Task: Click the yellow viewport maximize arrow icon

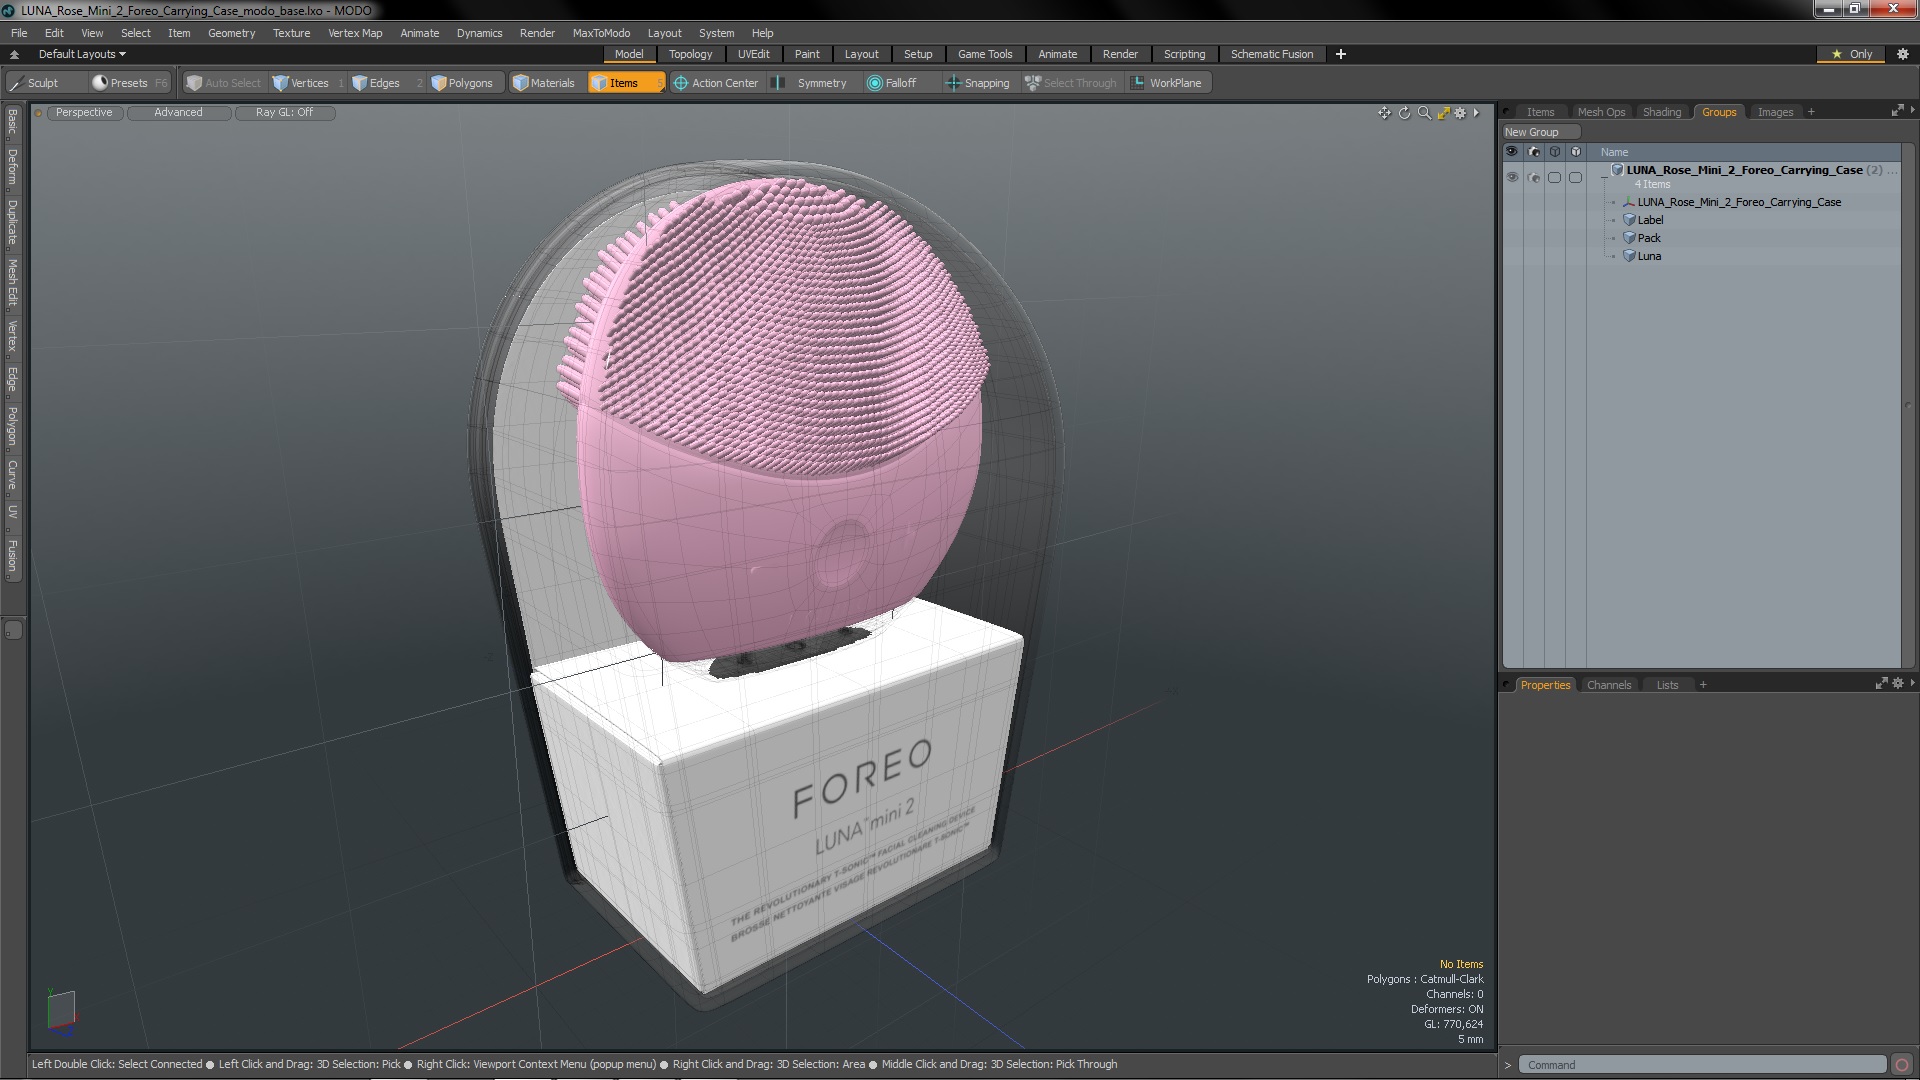Action: click(x=1443, y=113)
